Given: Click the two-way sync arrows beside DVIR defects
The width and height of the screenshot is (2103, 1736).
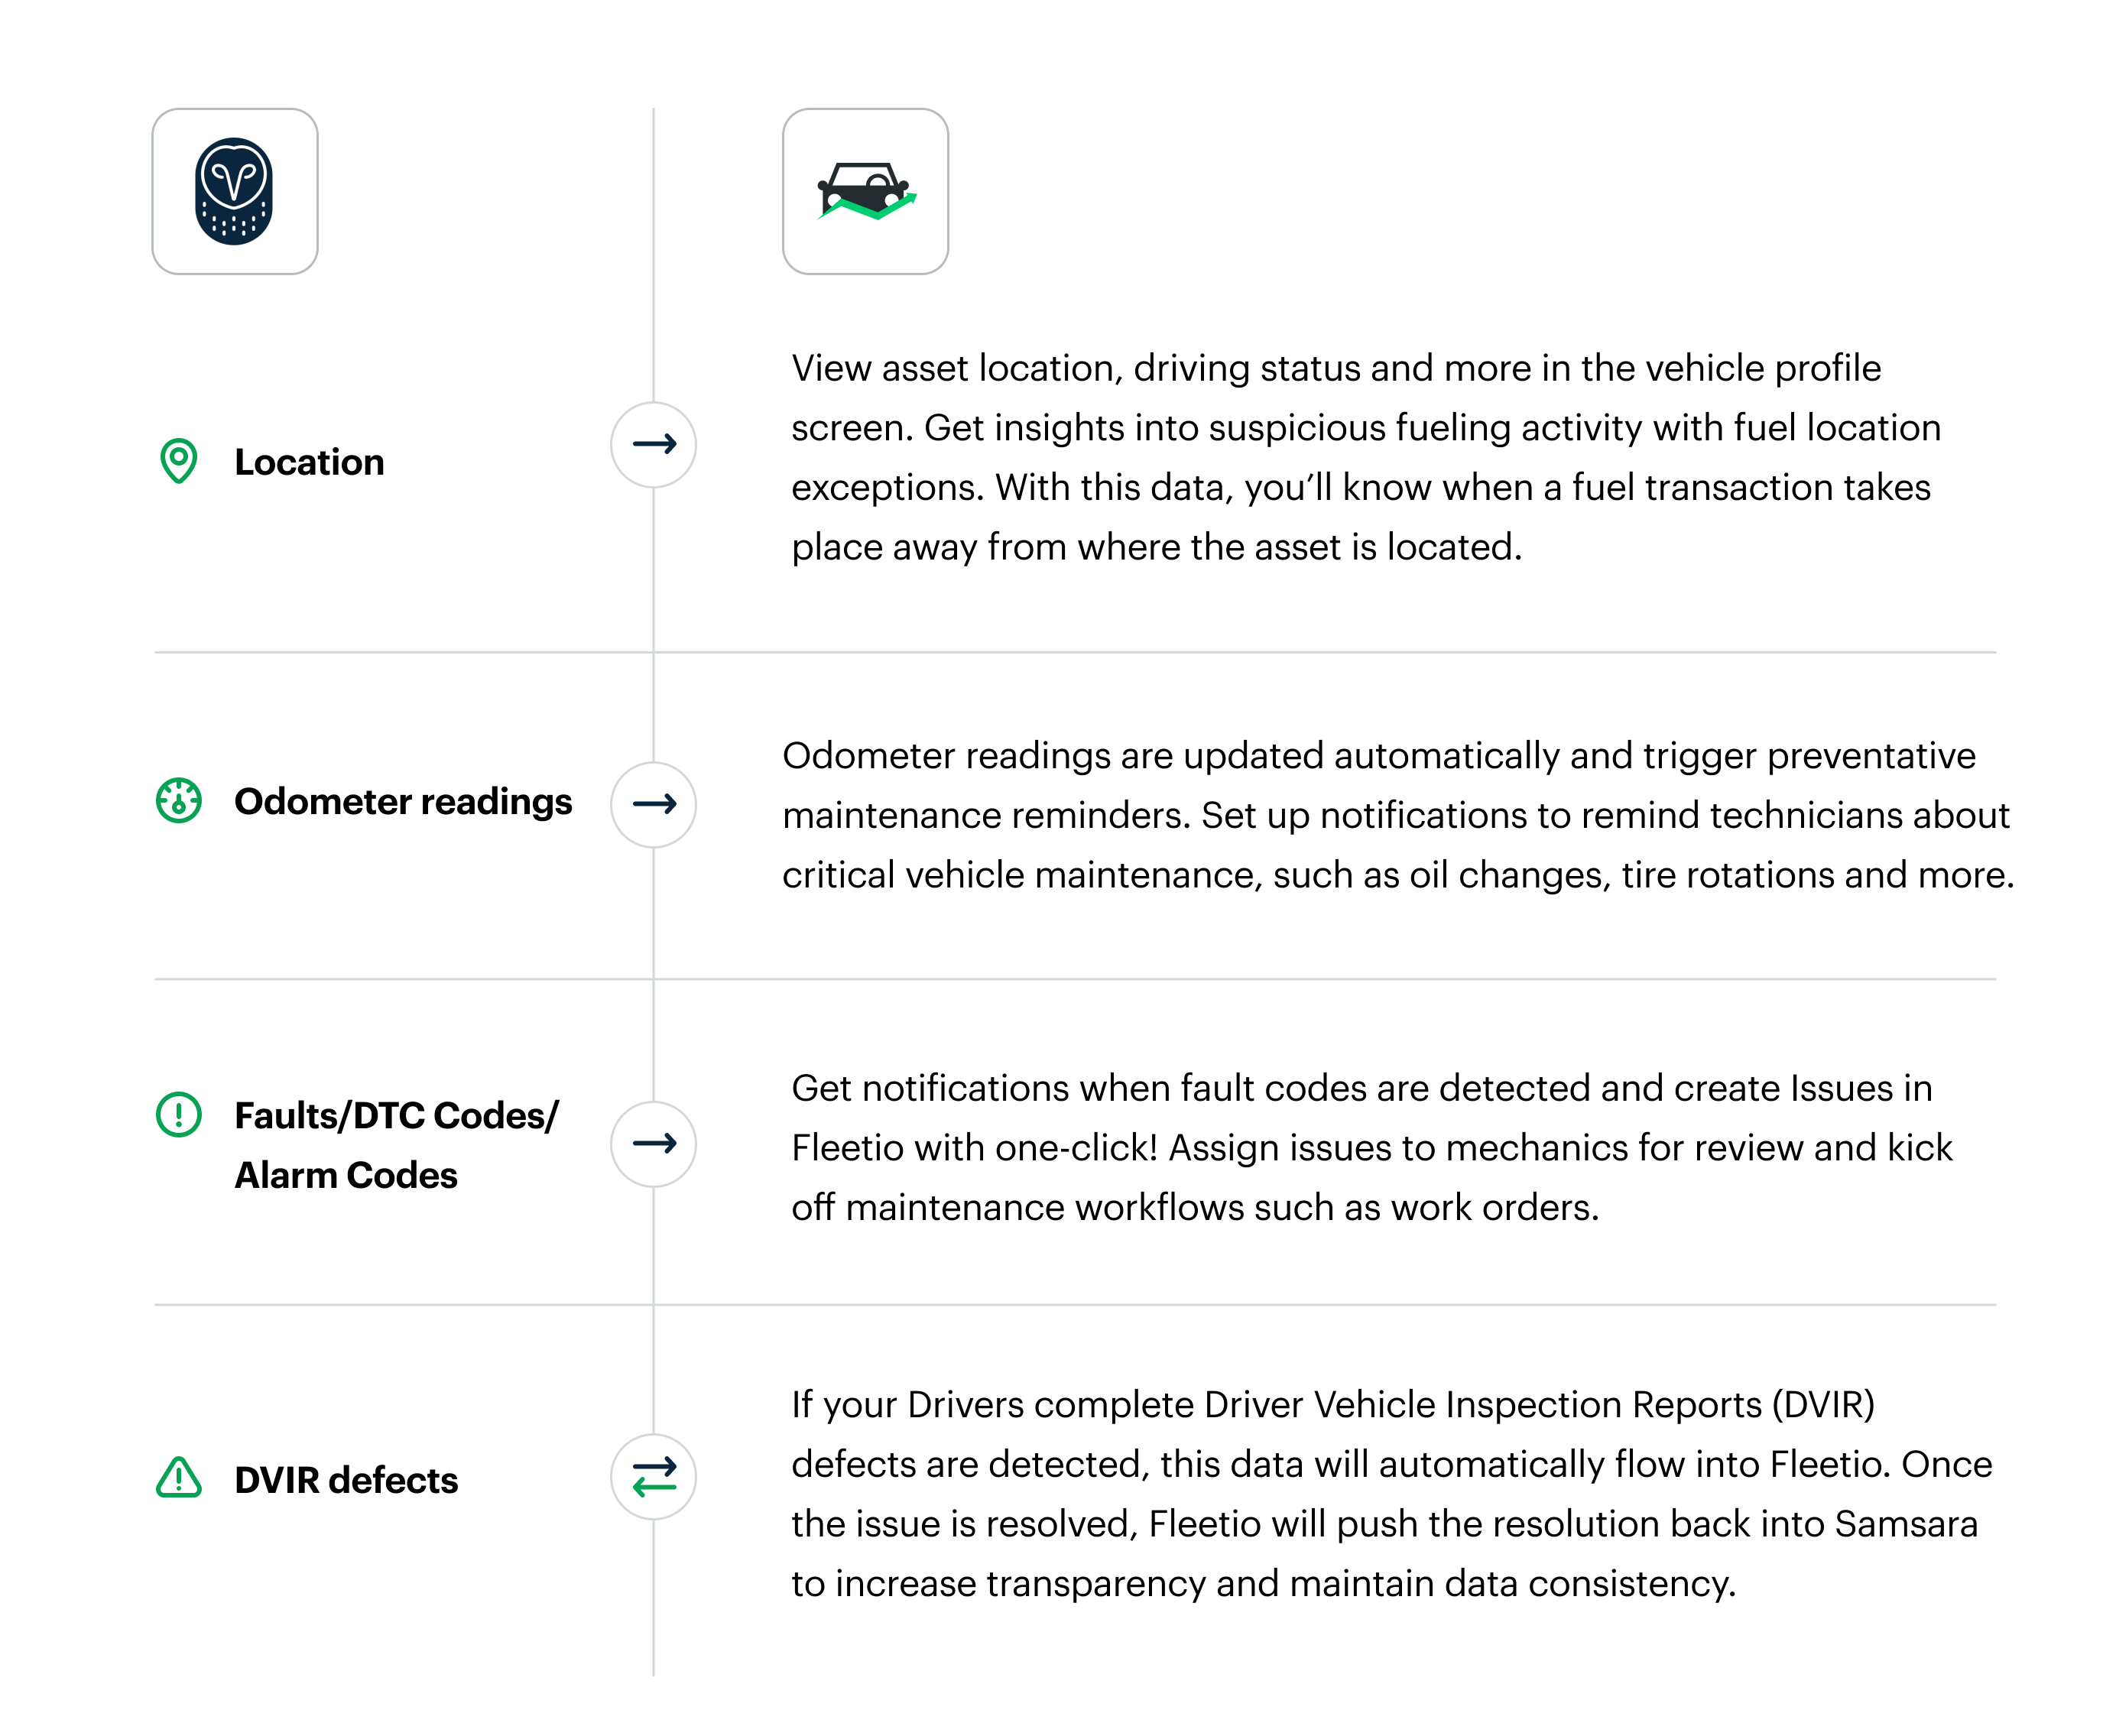Looking at the screenshot, I should click(x=654, y=1477).
